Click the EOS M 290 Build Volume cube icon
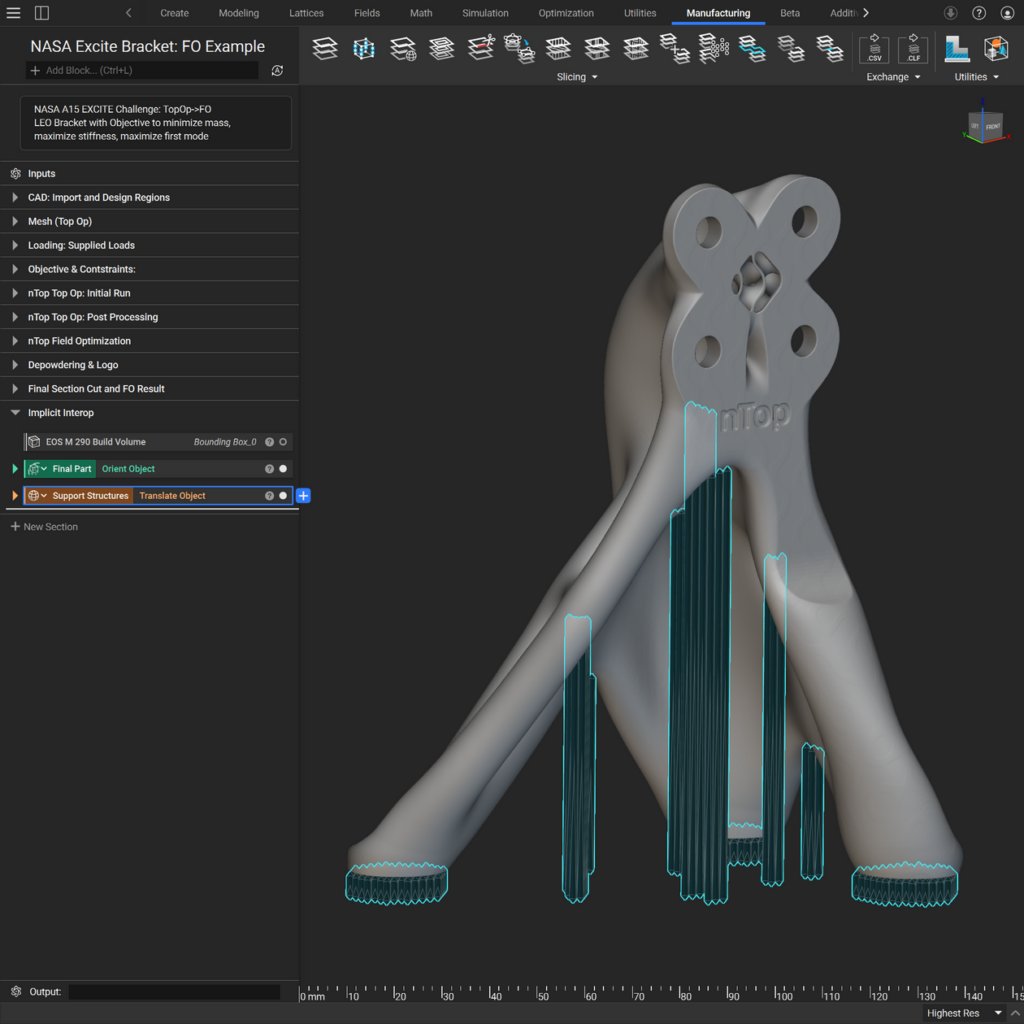 34,442
